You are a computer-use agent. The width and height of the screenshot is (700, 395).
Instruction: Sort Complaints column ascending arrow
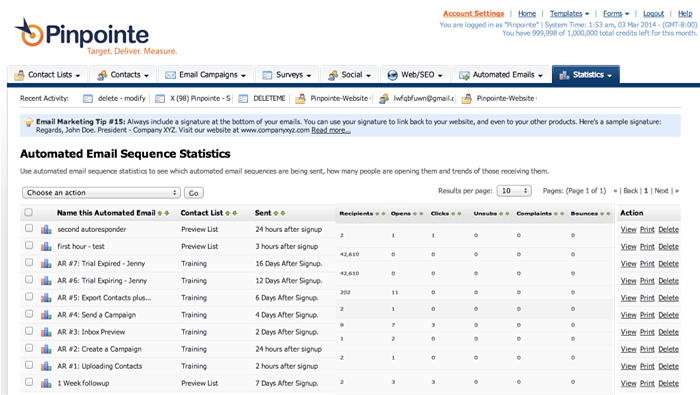(556, 214)
